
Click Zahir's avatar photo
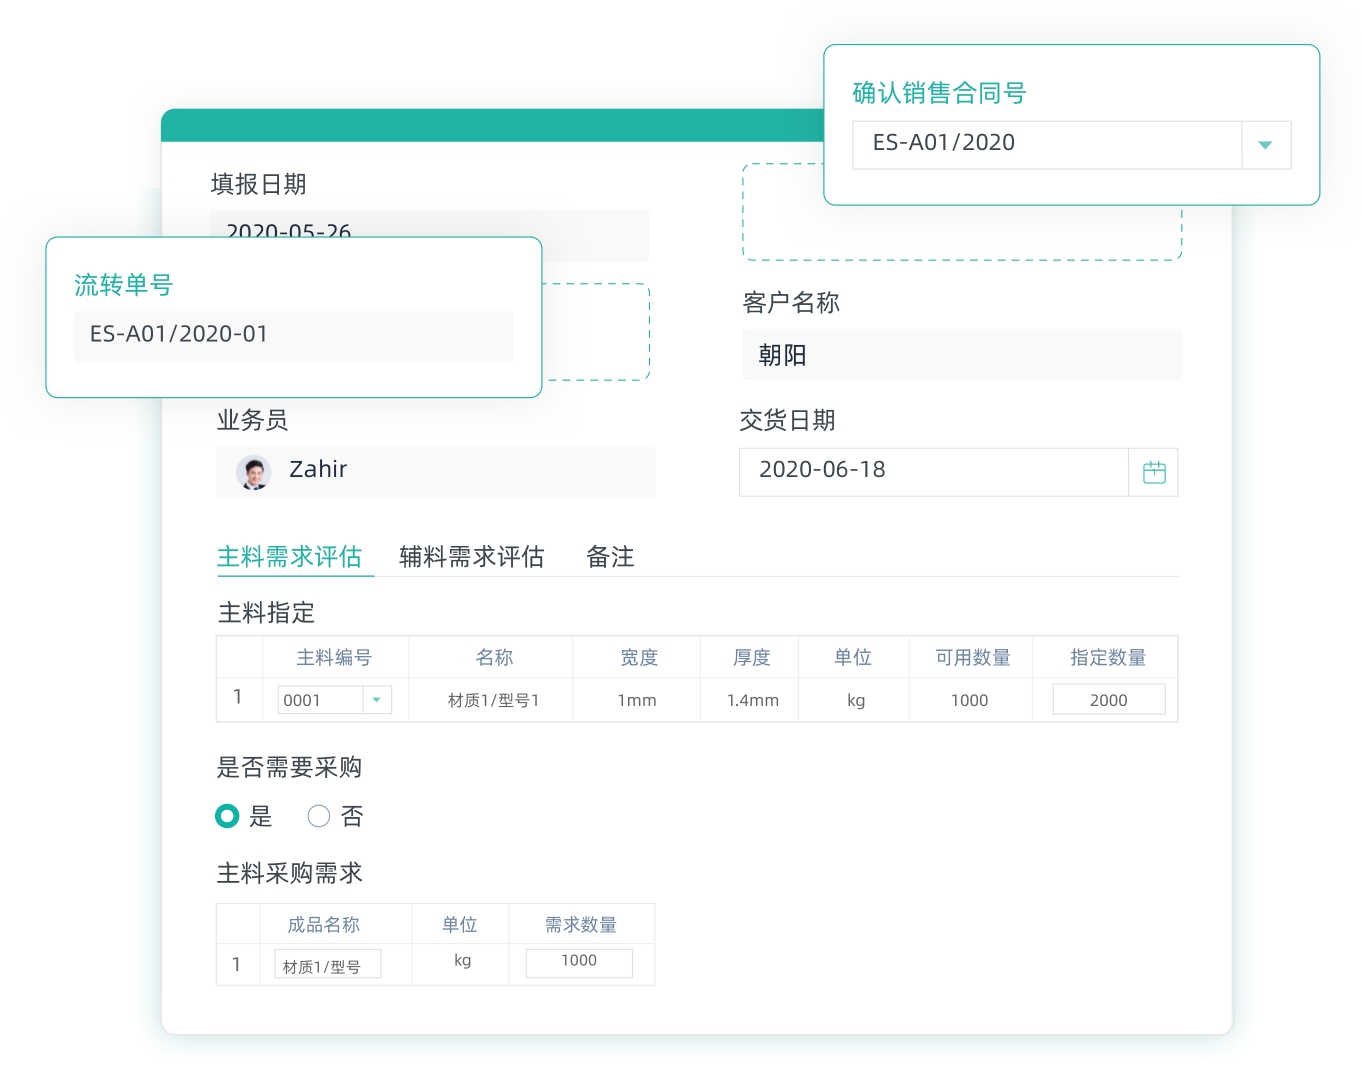click(x=254, y=472)
